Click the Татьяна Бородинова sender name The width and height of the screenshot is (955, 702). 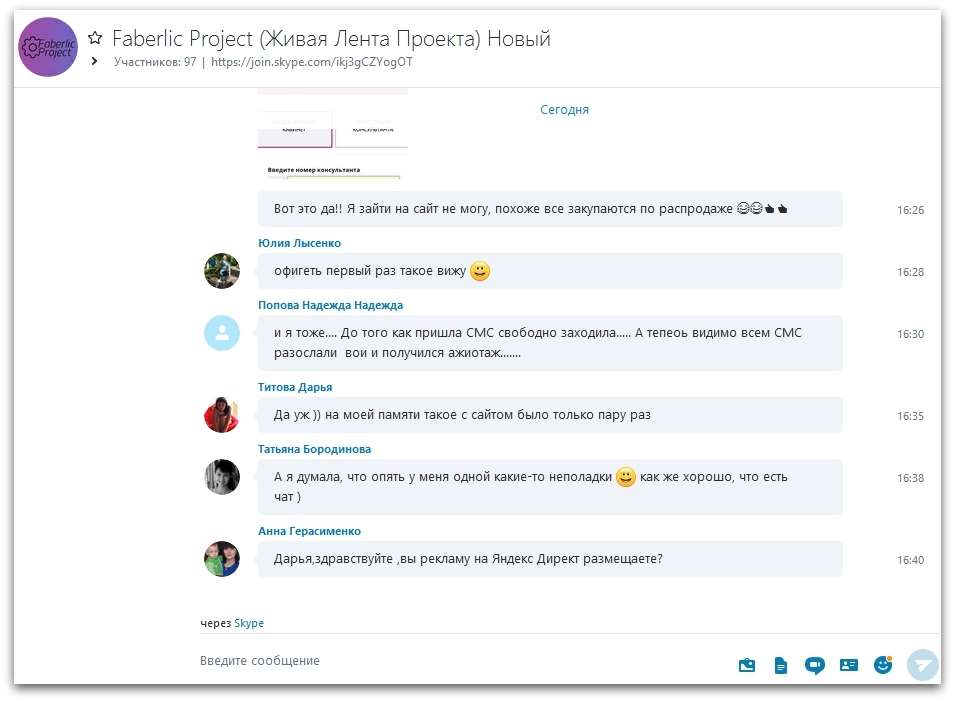(x=314, y=449)
